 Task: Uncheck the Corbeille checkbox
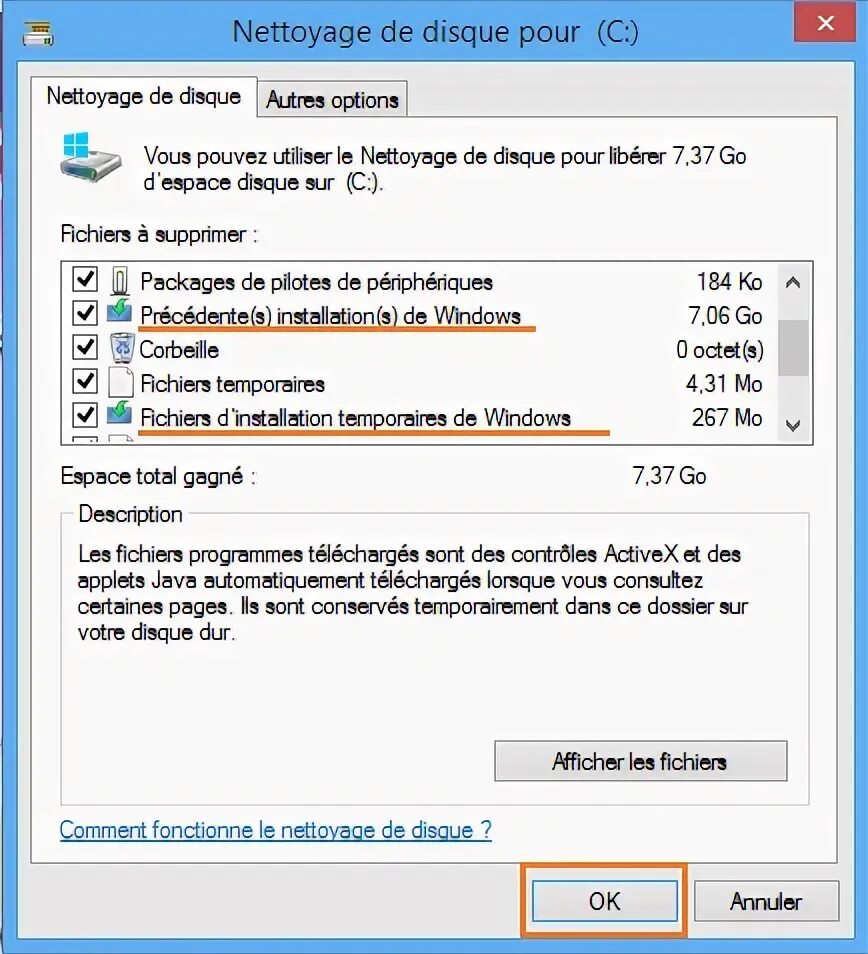coord(85,347)
